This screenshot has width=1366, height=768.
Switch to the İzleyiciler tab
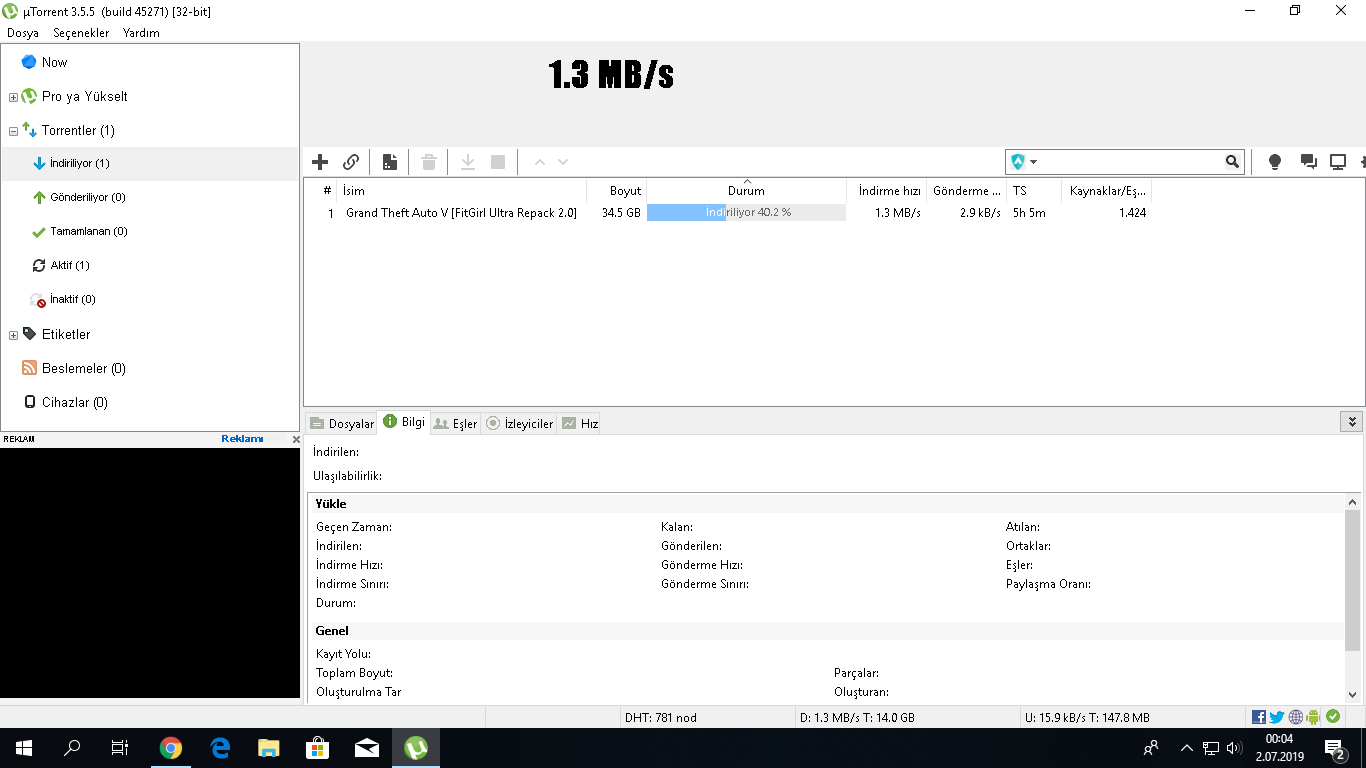[519, 423]
